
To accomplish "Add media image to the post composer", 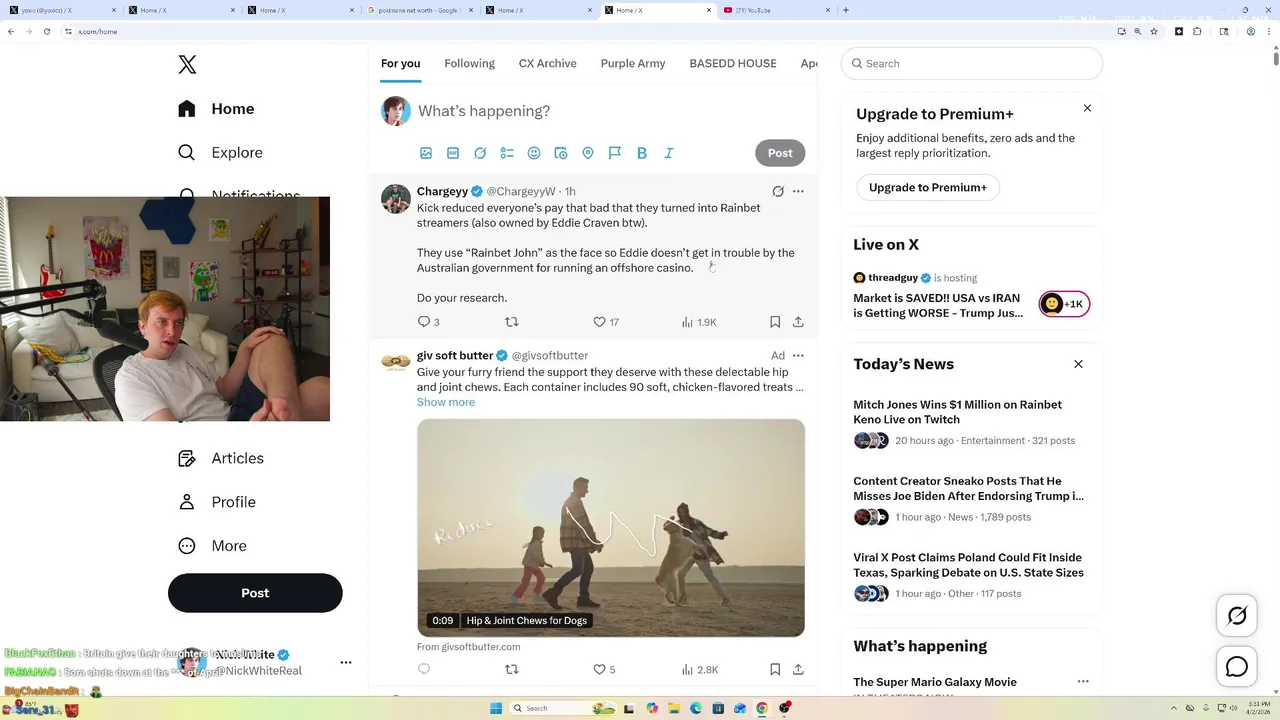I will point(426,153).
